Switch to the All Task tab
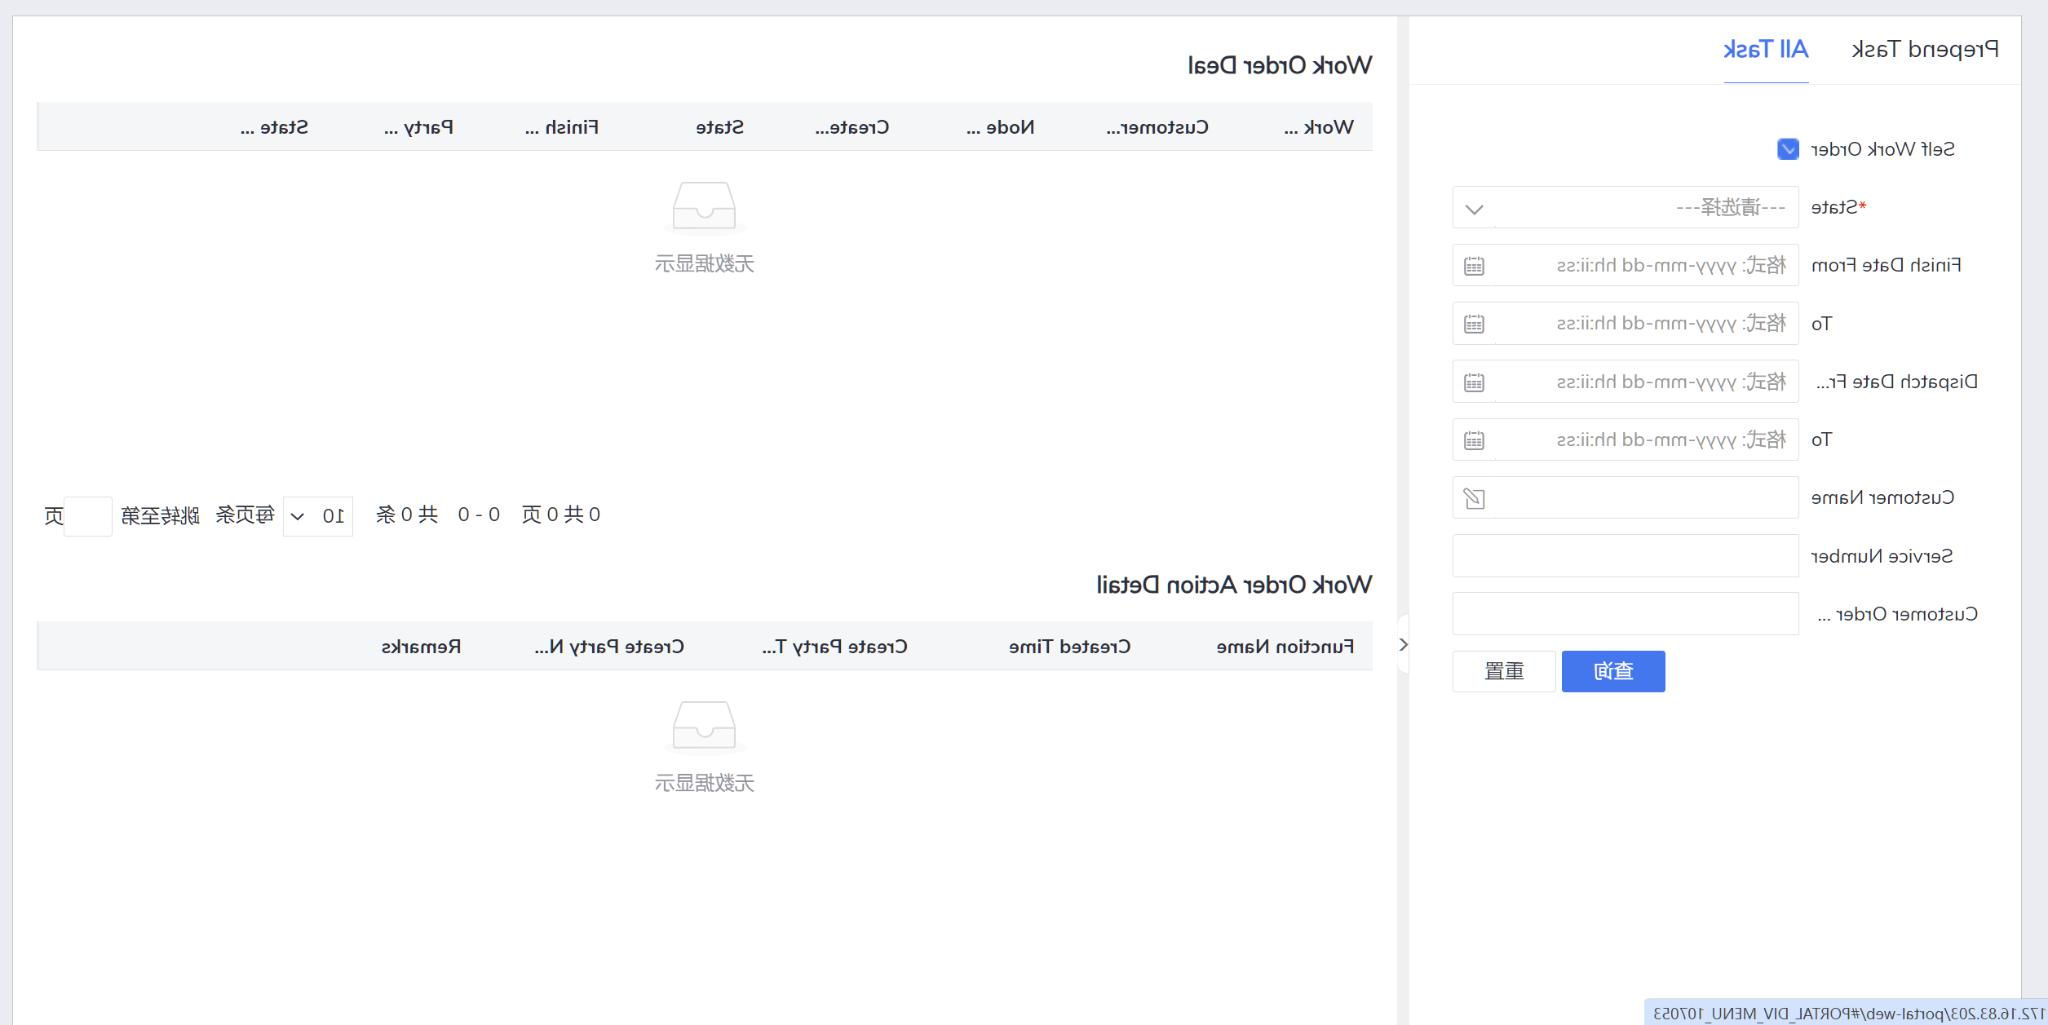 click(1766, 49)
